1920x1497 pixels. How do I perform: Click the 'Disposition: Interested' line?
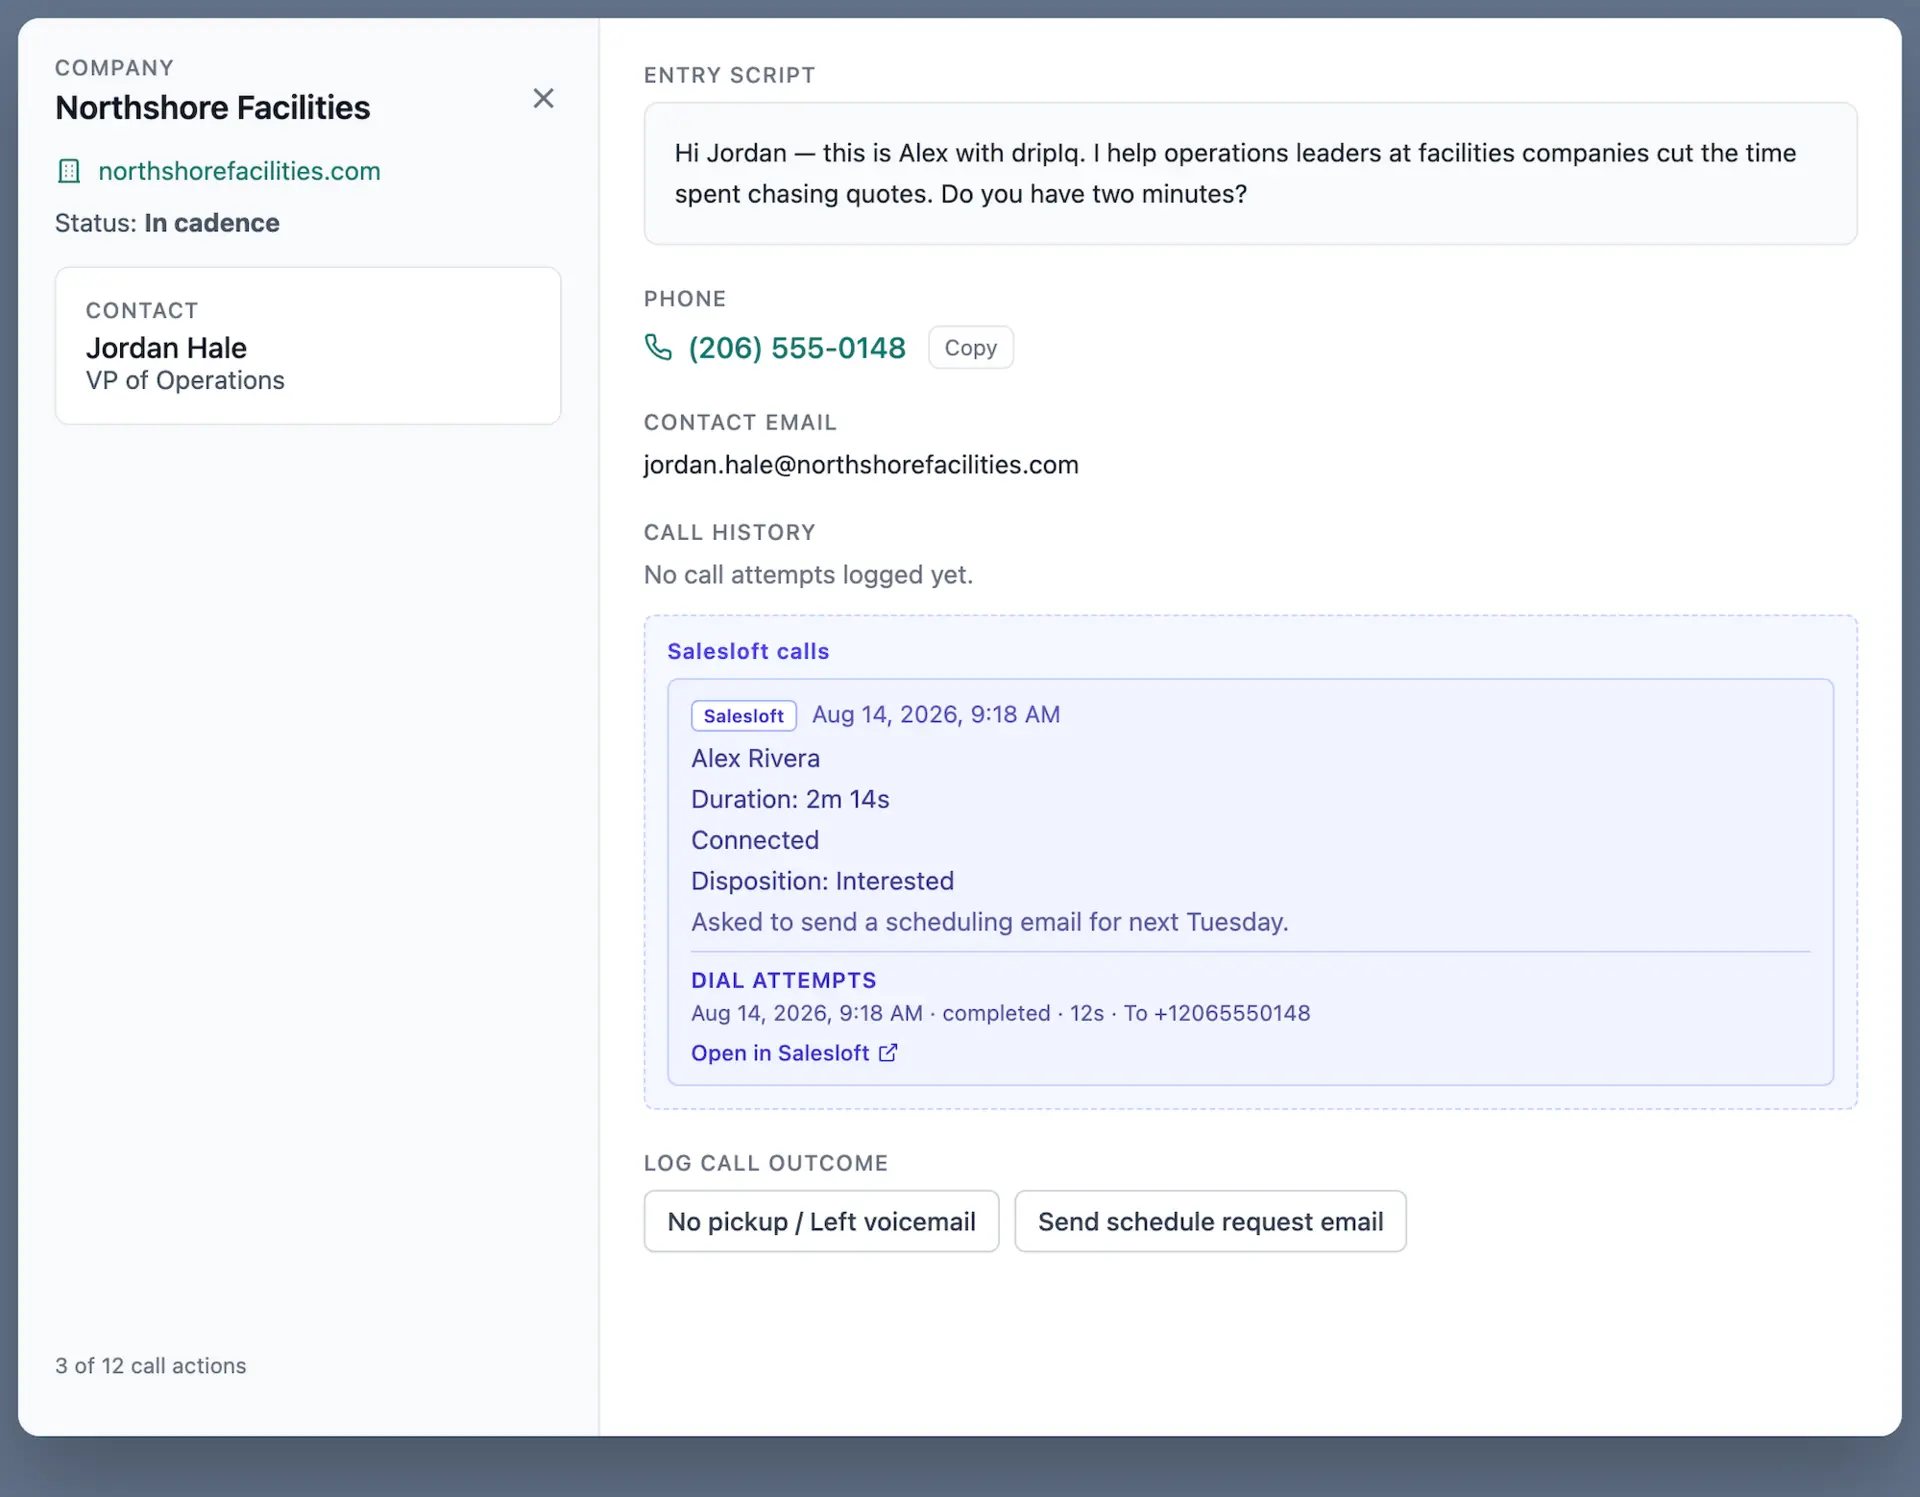(822, 882)
